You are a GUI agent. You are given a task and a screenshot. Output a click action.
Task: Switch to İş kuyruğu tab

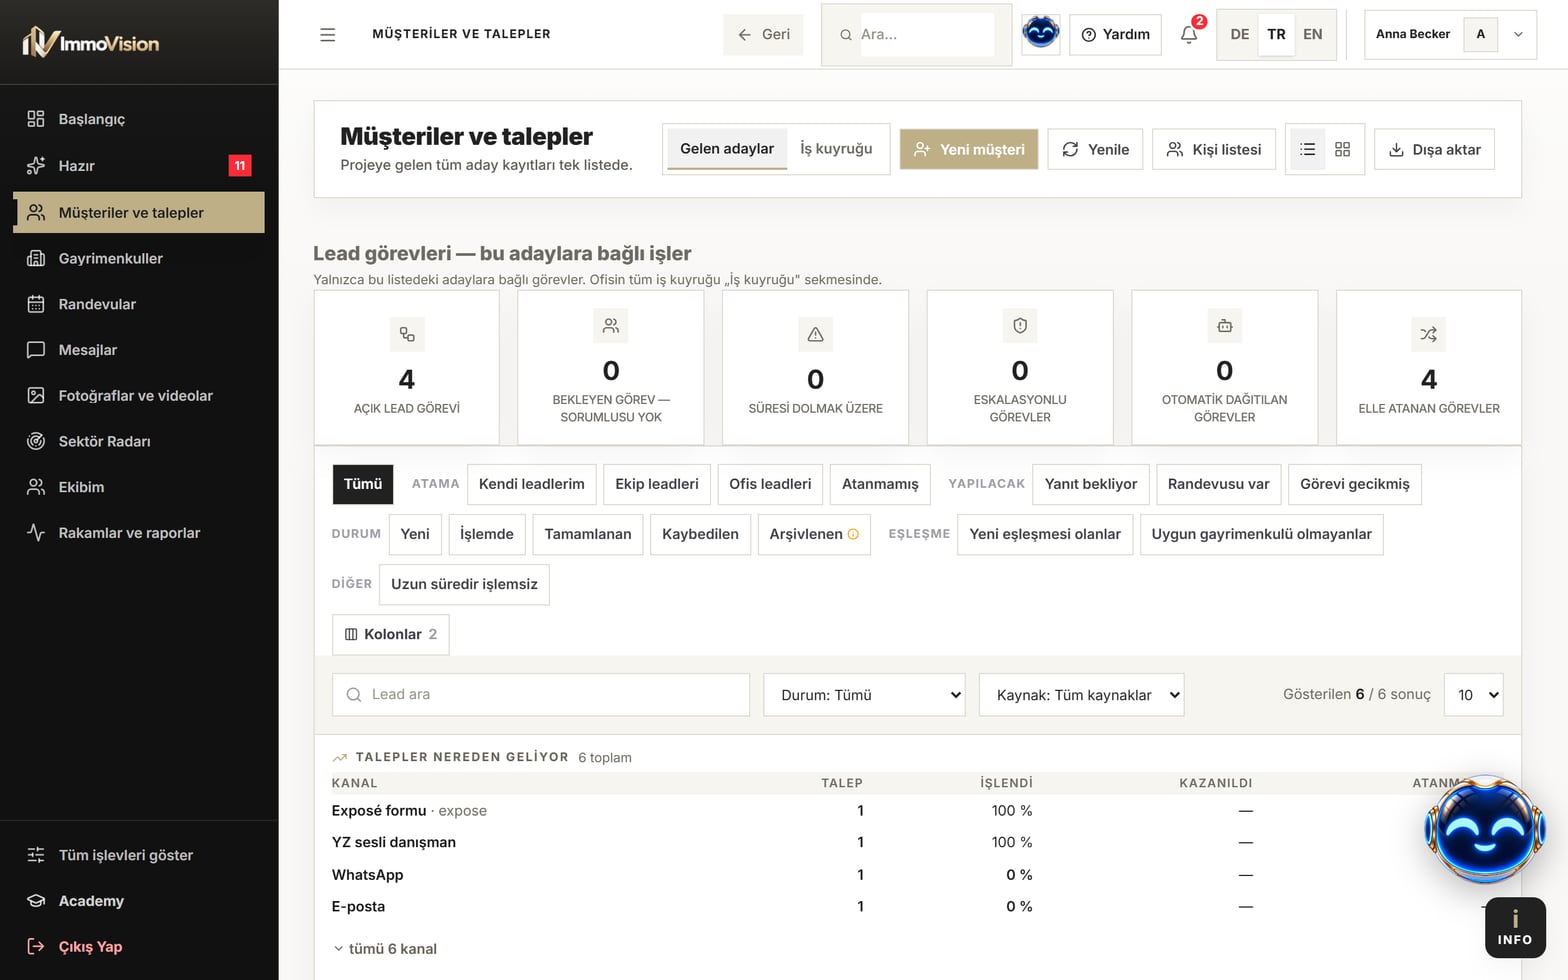836,149
